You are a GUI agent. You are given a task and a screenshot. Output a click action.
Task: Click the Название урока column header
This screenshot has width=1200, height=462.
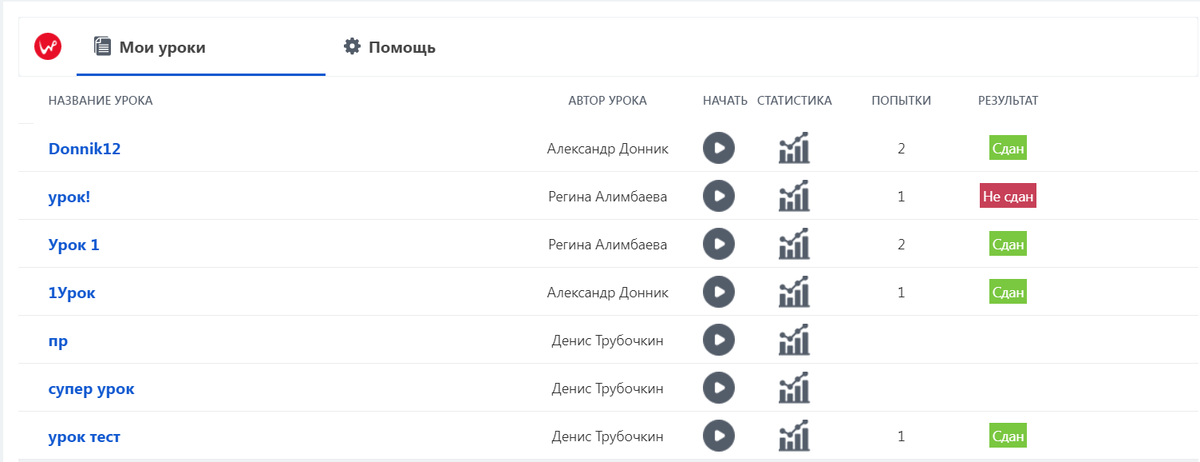pos(100,100)
